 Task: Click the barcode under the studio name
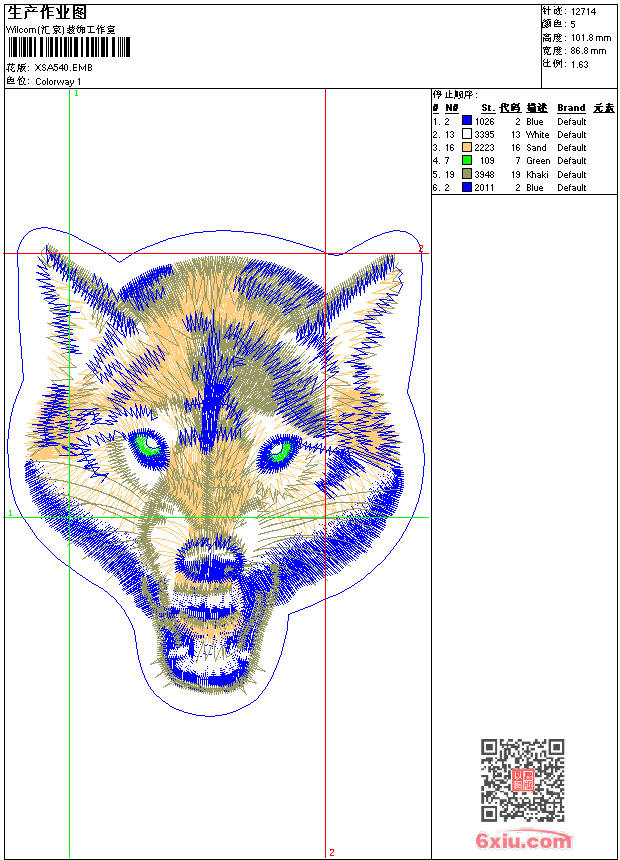pos(69,47)
